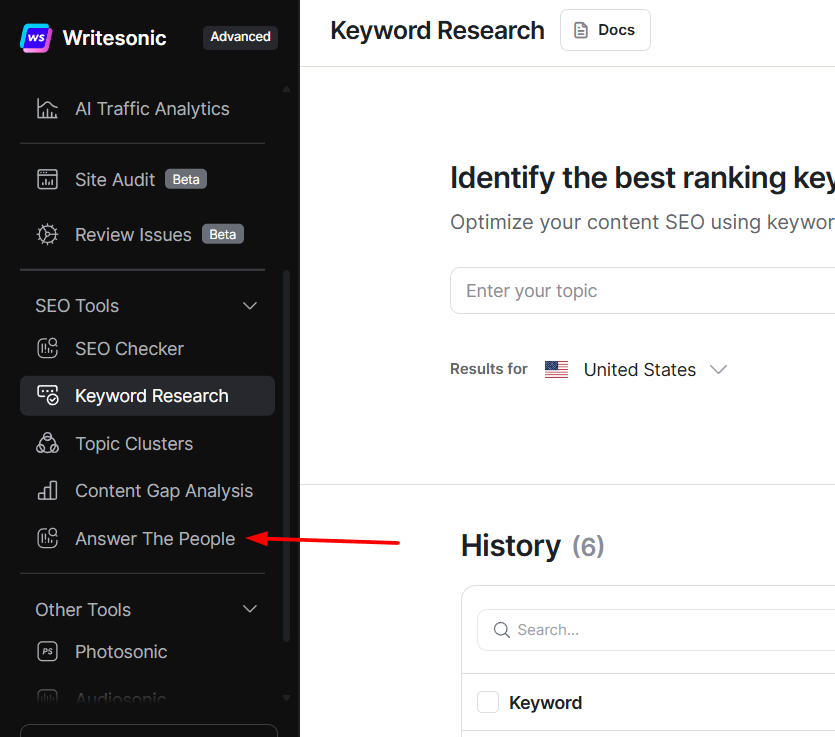
Task: Click the sidebar vertical scrollbar thumb
Action: pos(286,456)
